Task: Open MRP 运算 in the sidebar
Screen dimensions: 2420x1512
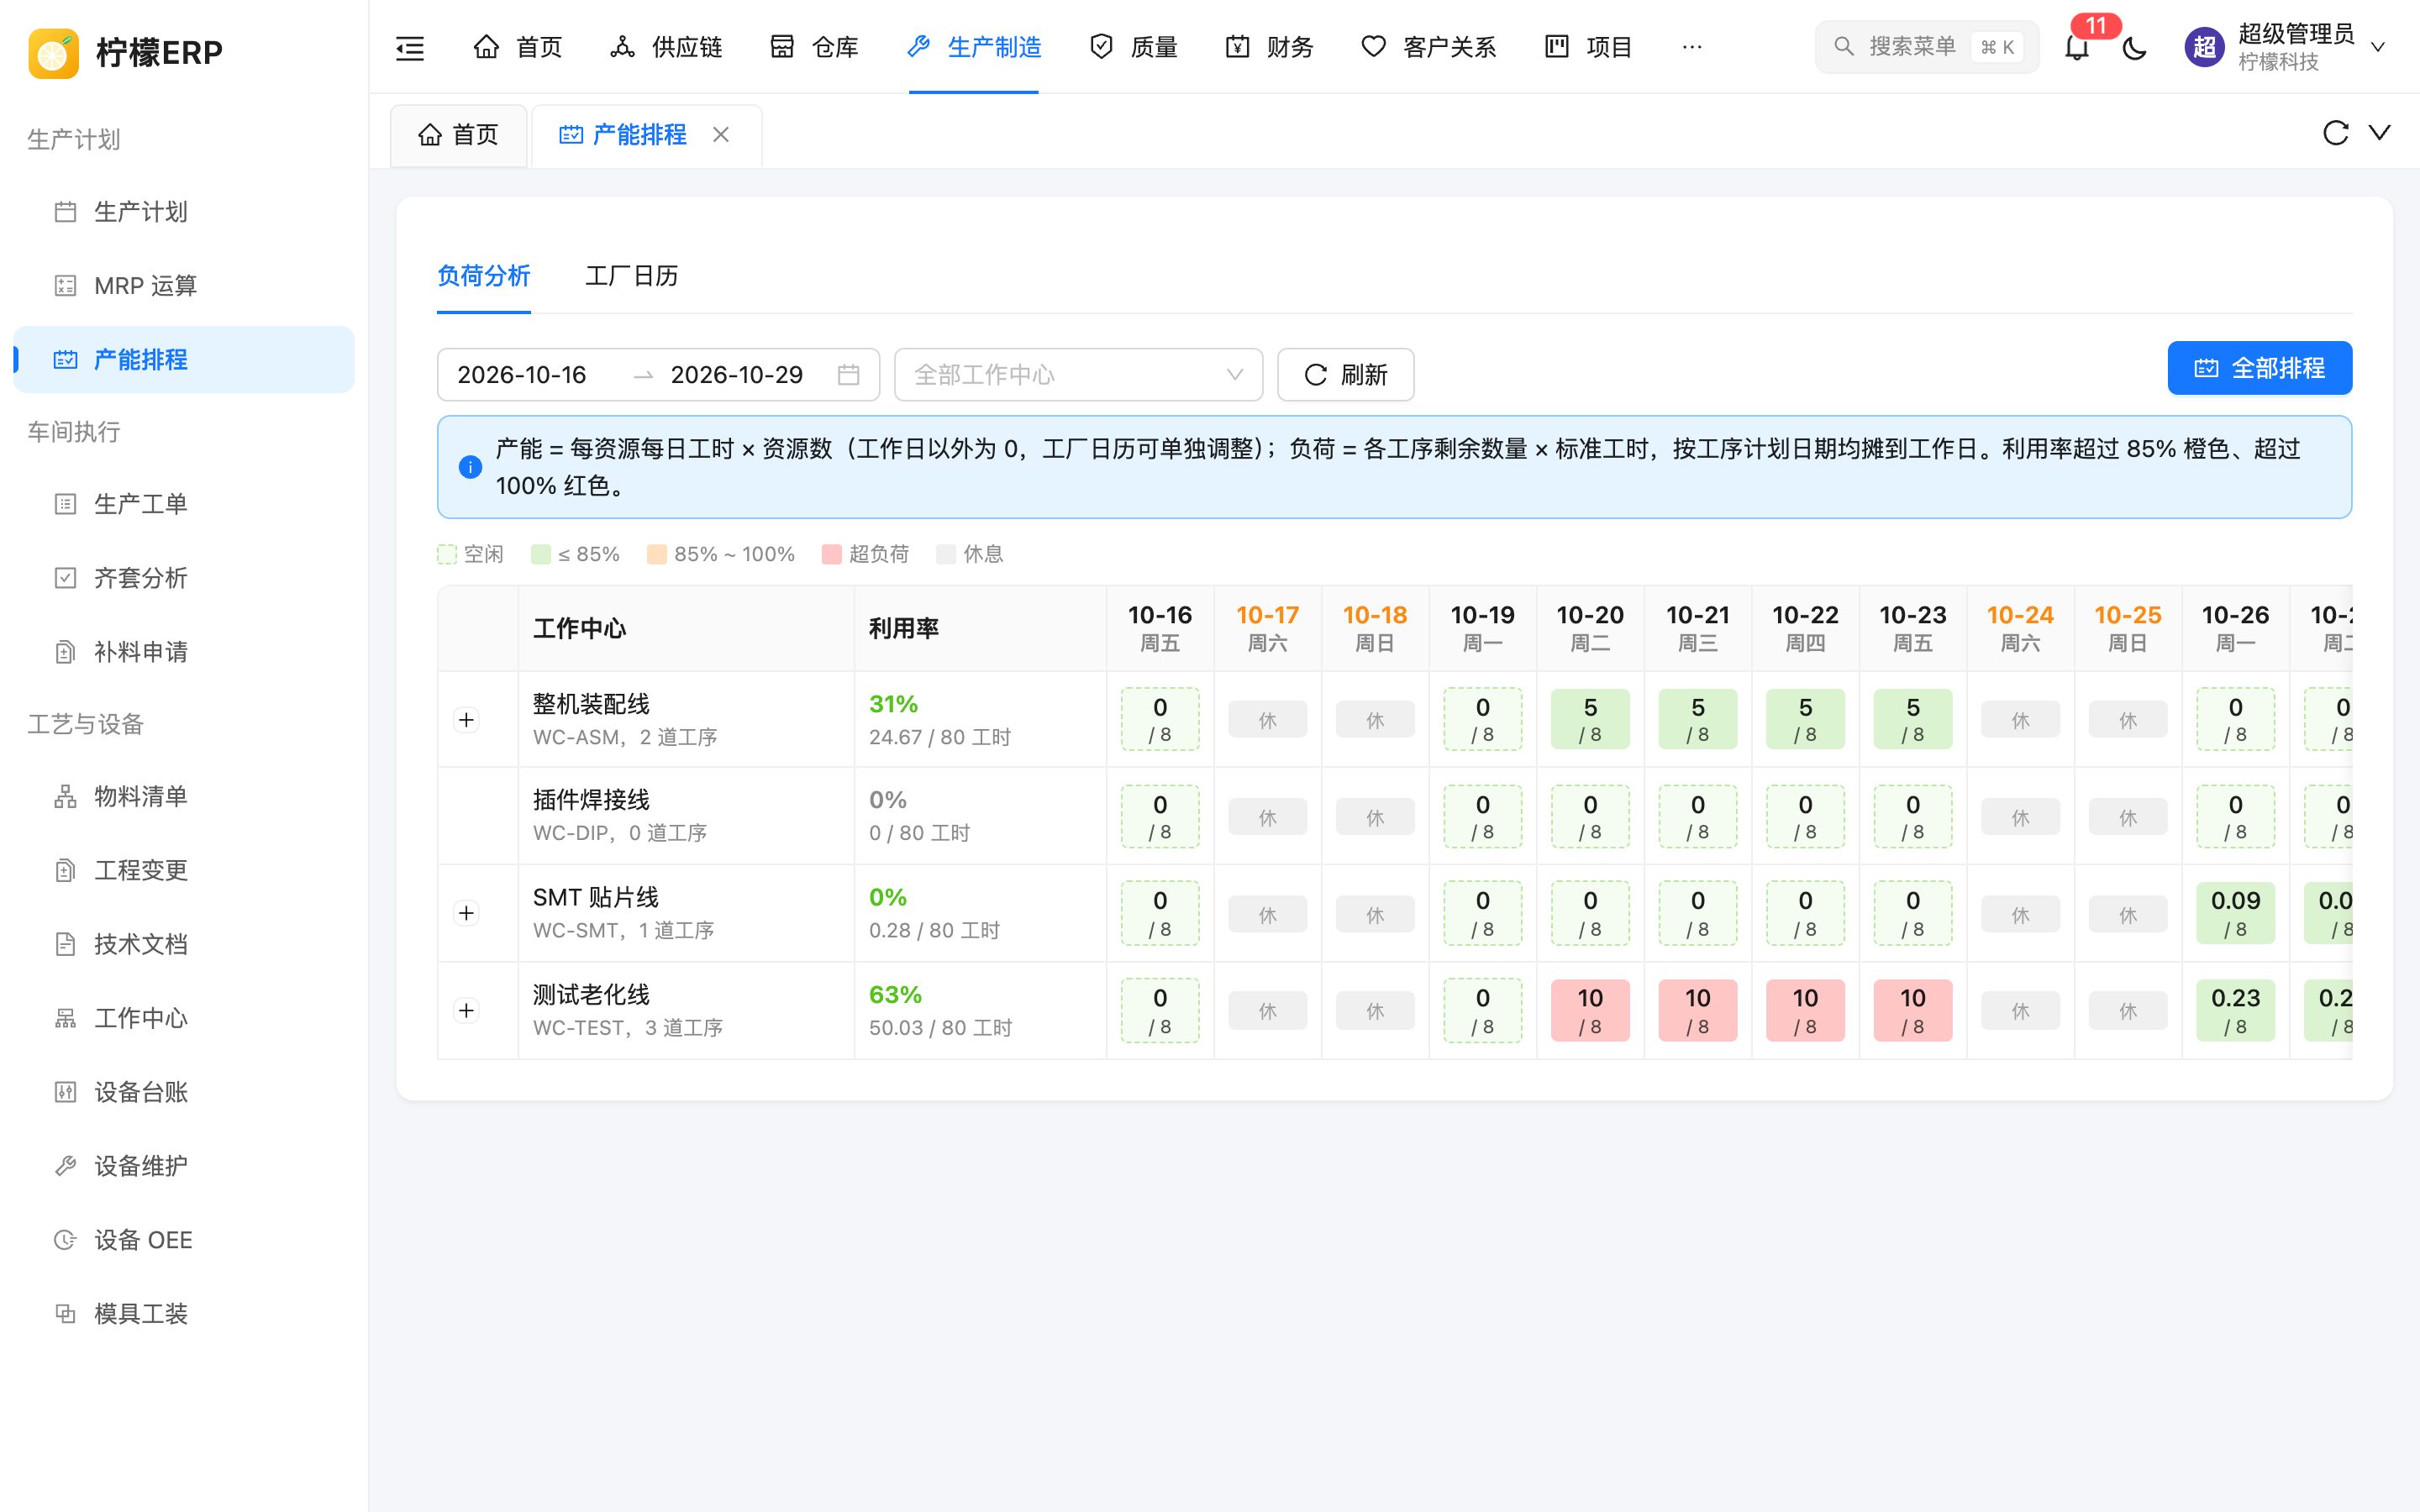Action: [x=184, y=286]
